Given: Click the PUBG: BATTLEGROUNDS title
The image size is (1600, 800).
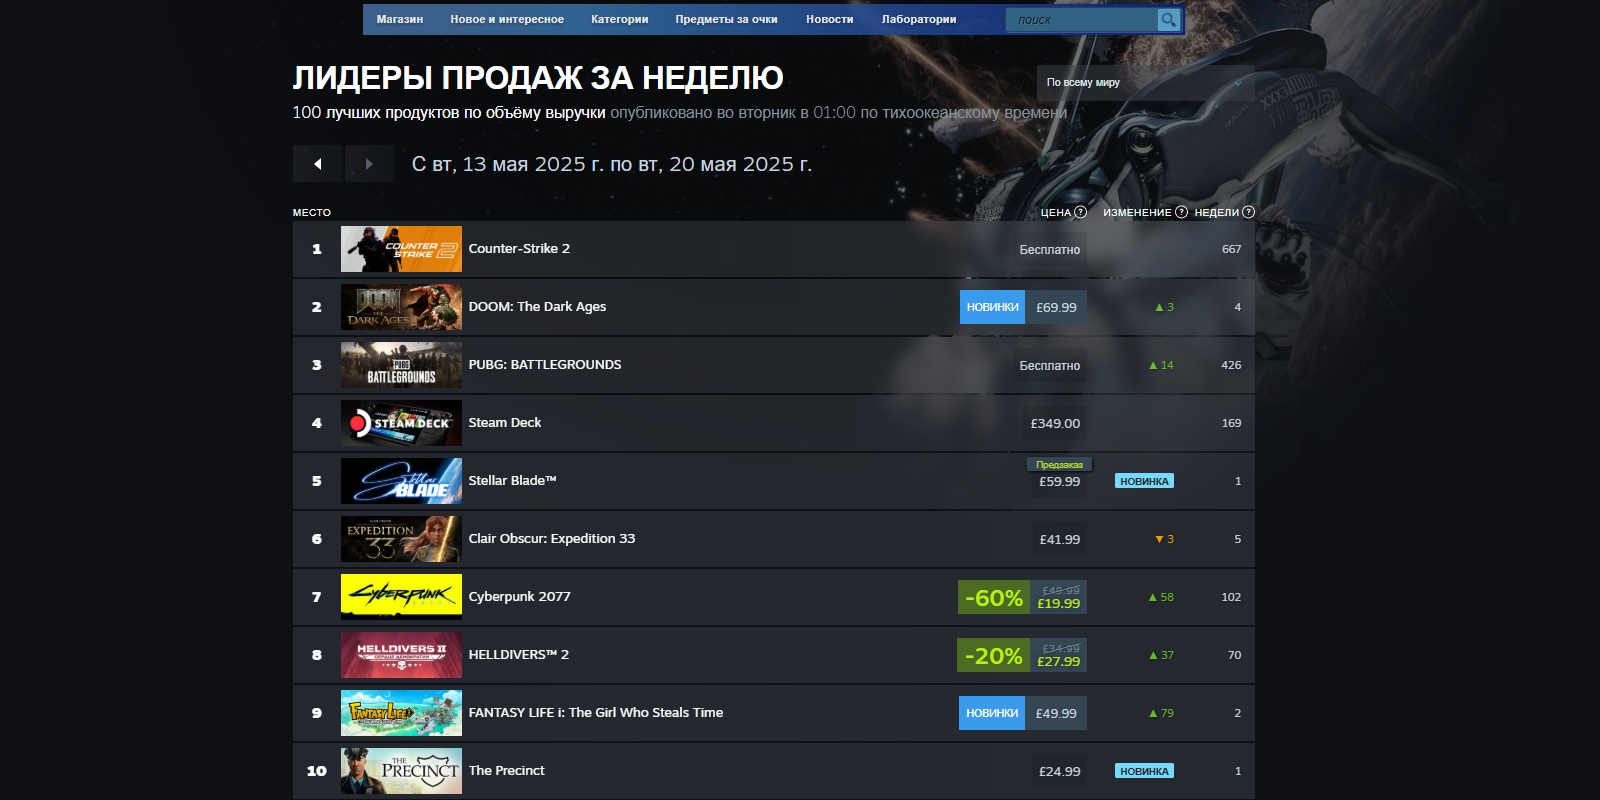Looking at the screenshot, I should (545, 365).
